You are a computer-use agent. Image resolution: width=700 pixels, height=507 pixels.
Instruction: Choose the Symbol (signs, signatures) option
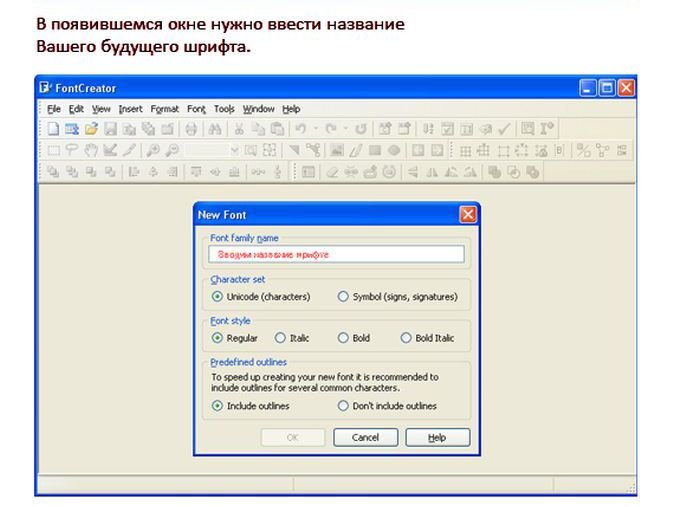343,297
